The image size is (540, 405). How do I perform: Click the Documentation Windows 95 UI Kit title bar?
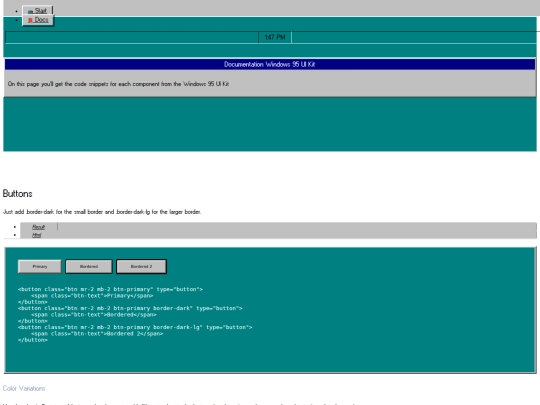pyautogui.click(x=270, y=64)
